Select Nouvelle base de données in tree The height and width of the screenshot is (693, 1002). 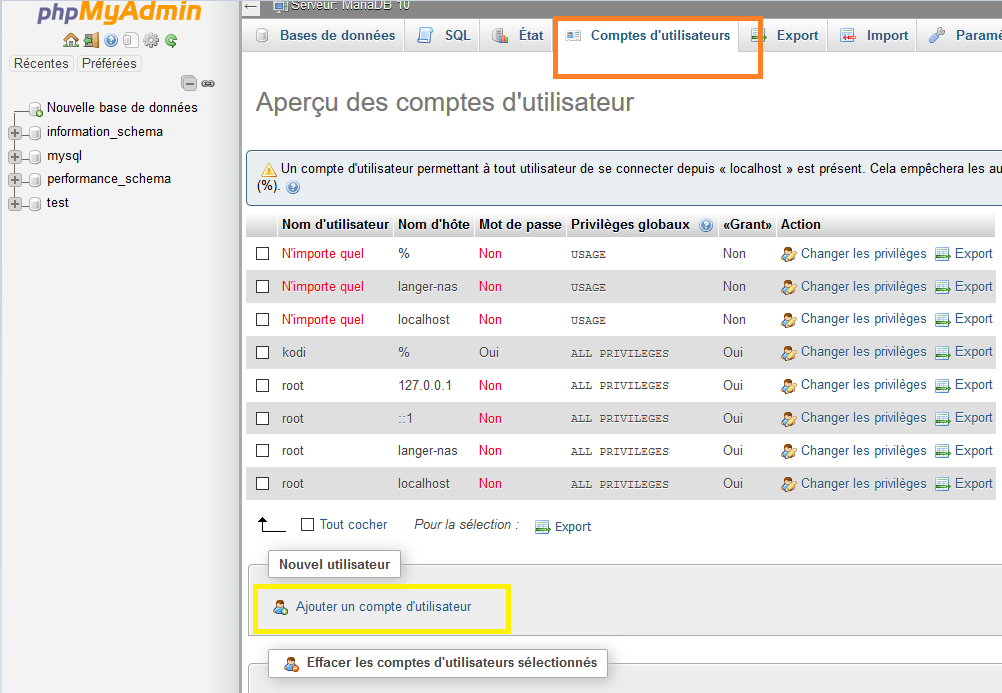[x=122, y=108]
